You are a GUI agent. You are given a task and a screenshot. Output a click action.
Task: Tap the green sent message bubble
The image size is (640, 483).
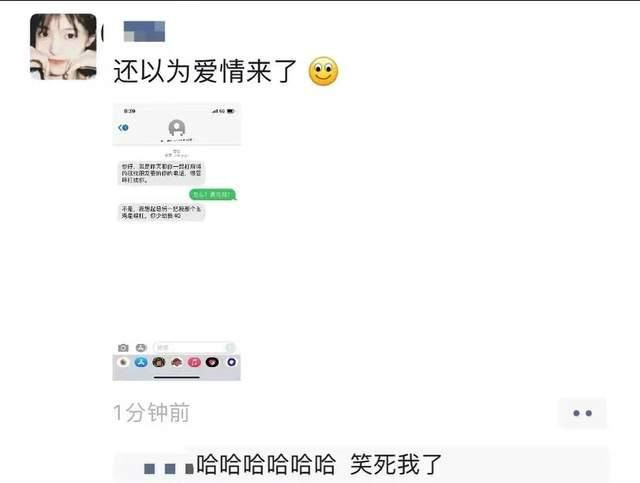coord(212,194)
